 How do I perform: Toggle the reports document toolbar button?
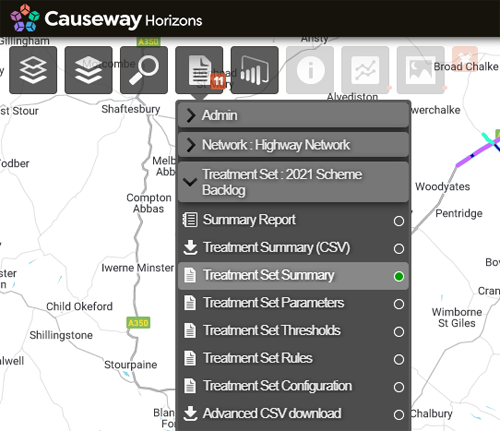[199, 70]
